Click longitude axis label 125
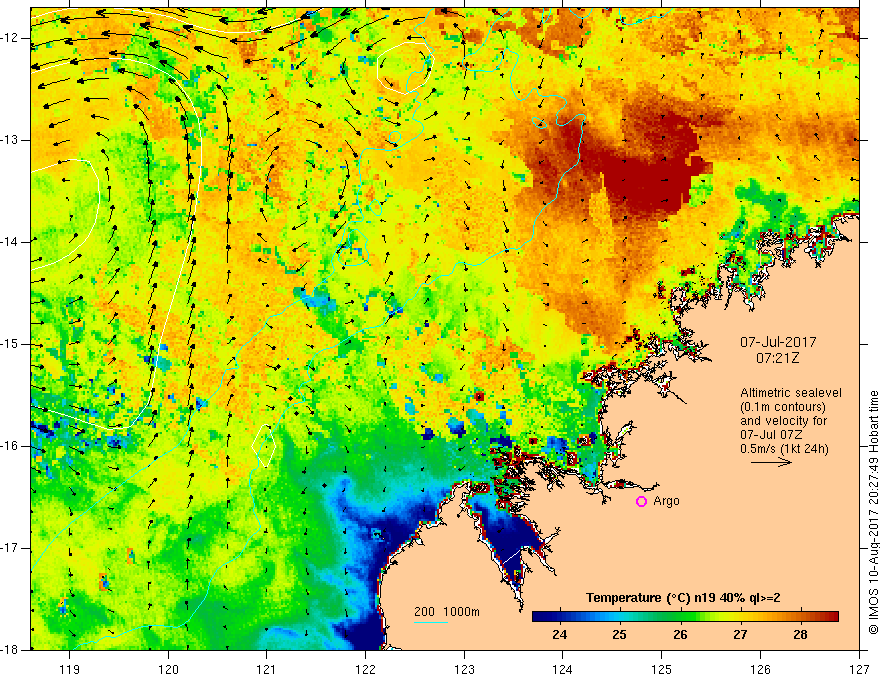Screen dimensions: 880x680 click(662, 669)
